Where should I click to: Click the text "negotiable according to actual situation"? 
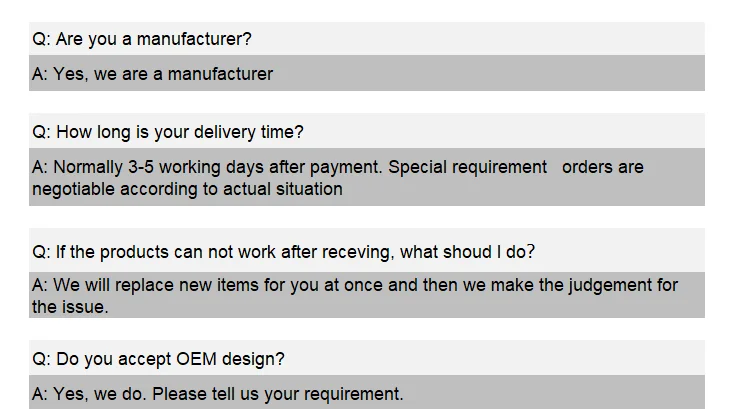[x=187, y=188]
